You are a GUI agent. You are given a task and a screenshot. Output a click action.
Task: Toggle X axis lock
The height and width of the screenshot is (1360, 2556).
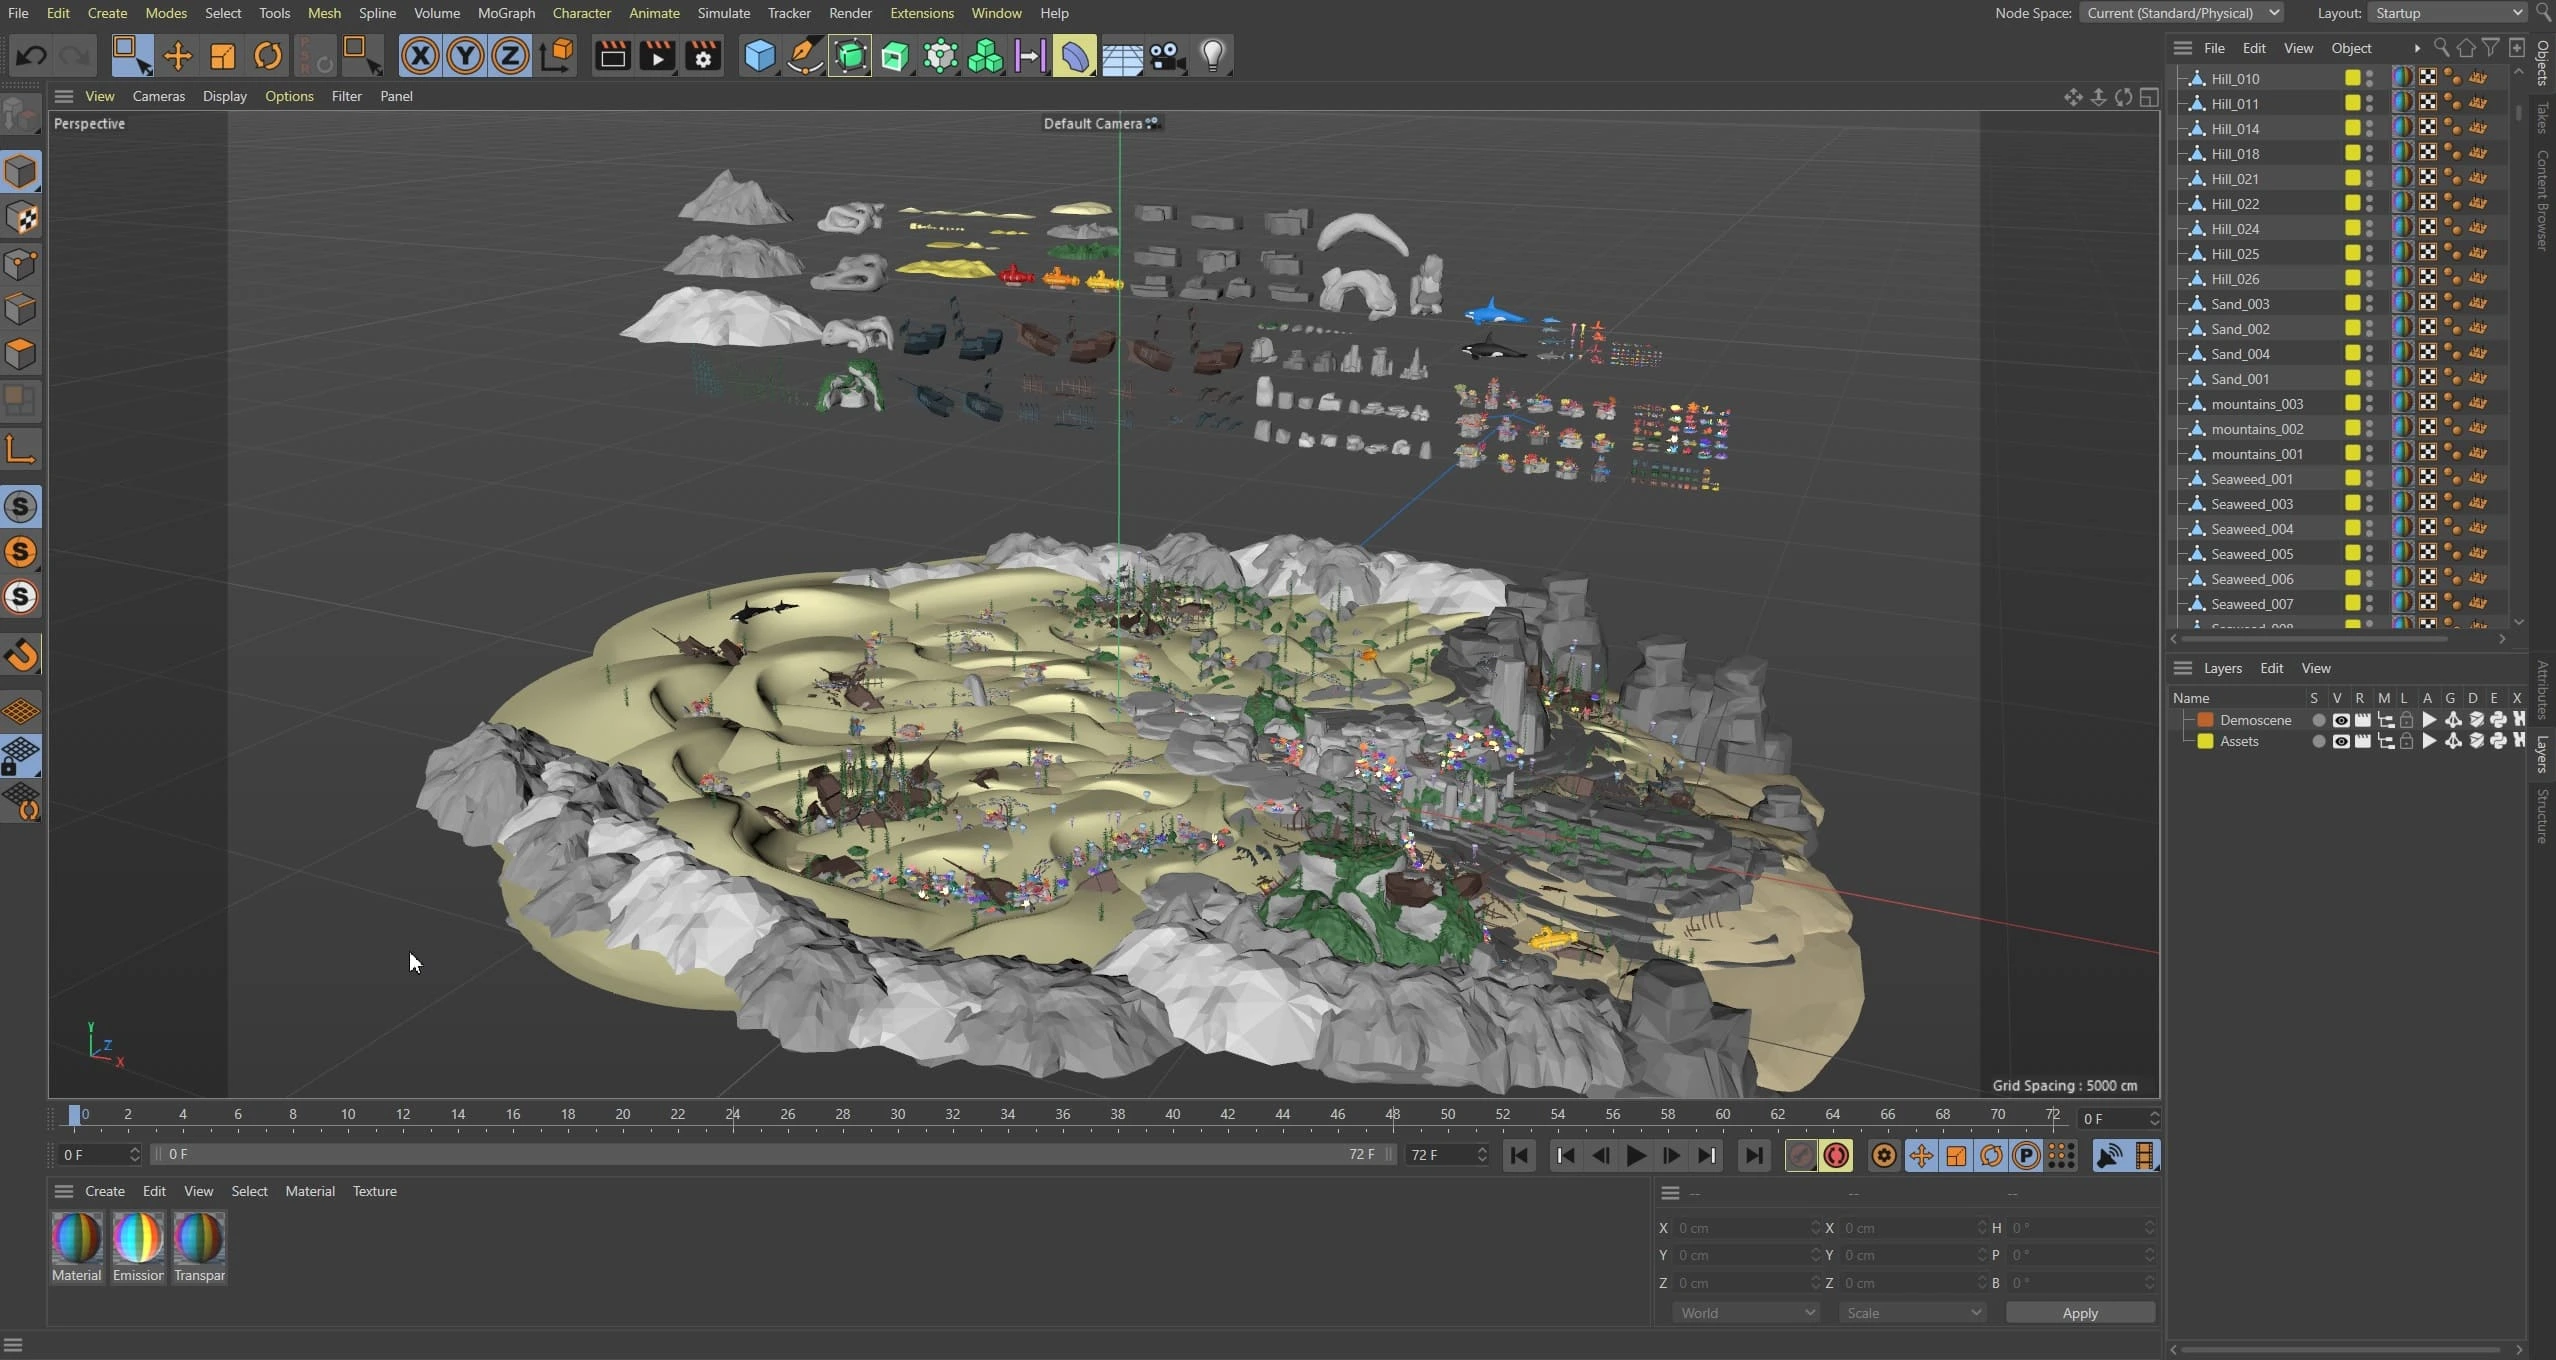(x=420, y=56)
